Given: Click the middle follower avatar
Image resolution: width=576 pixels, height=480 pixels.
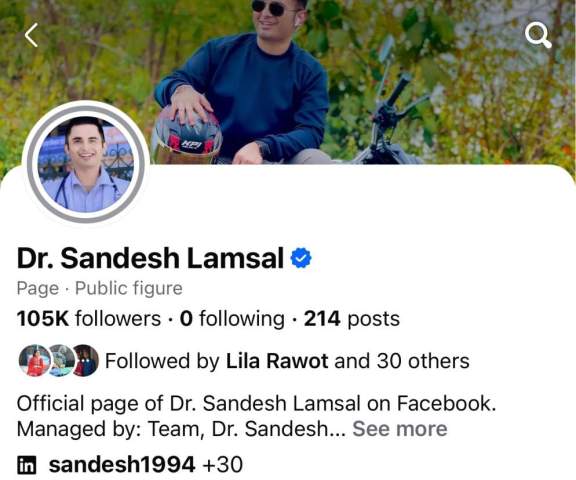Looking at the screenshot, I should tap(61, 361).
